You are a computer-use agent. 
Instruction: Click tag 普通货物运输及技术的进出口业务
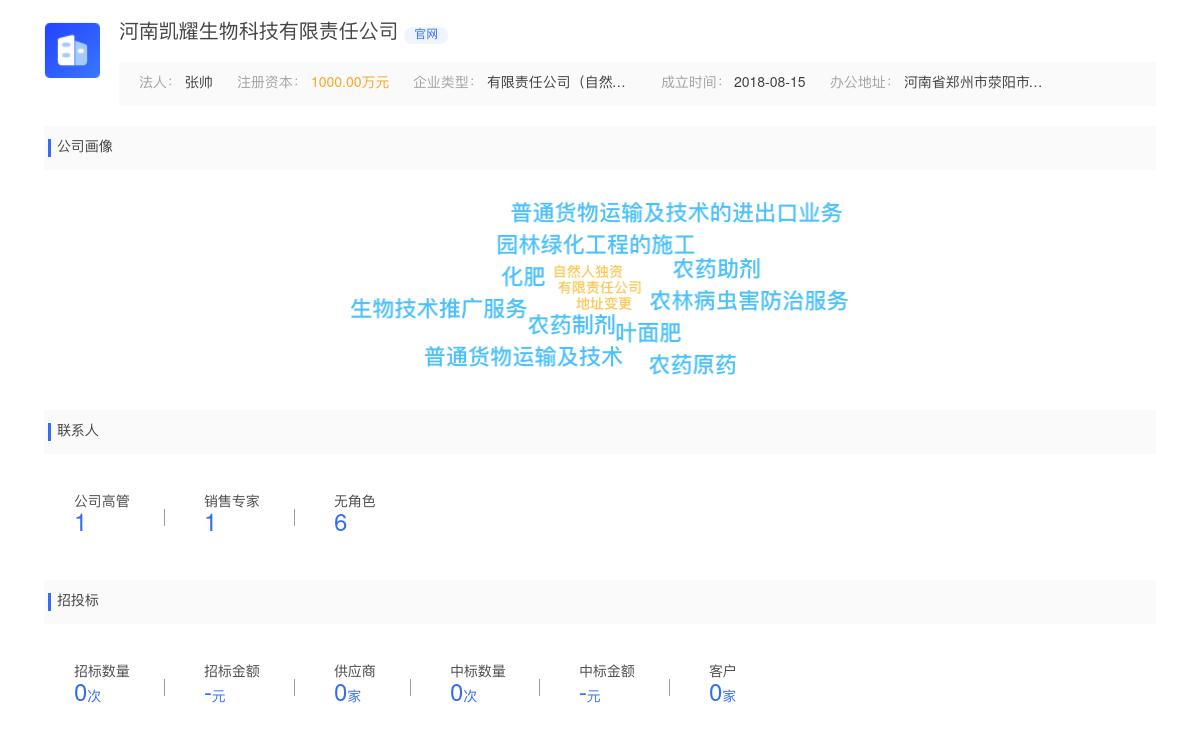pos(676,213)
